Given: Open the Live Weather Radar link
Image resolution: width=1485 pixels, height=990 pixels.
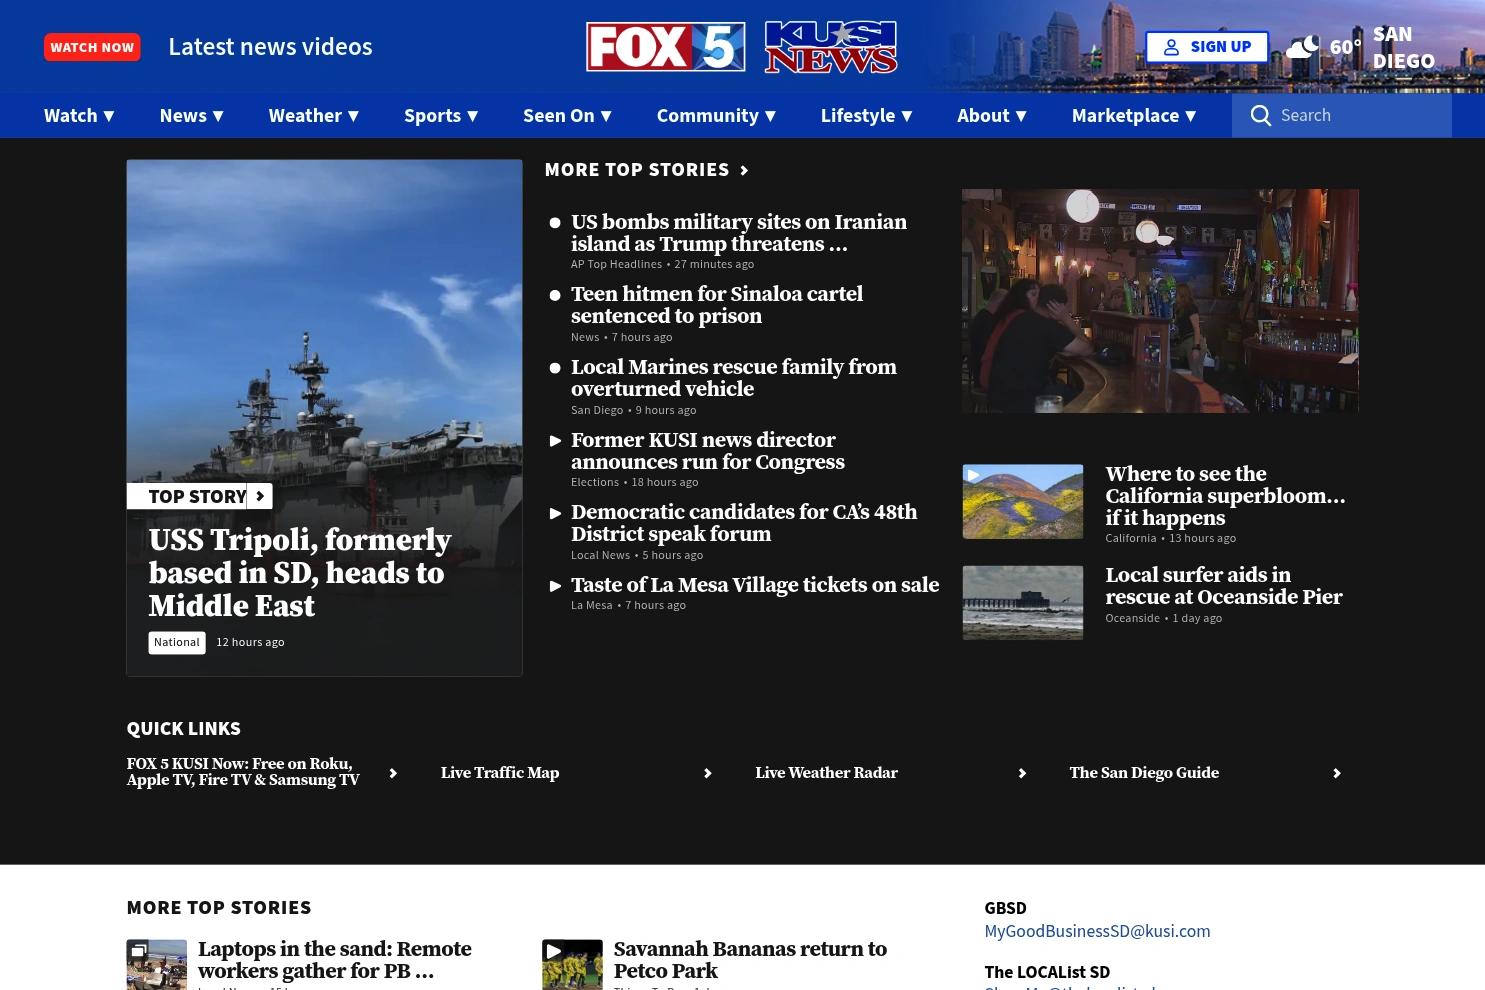Looking at the screenshot, I should (x=826, y=773).
